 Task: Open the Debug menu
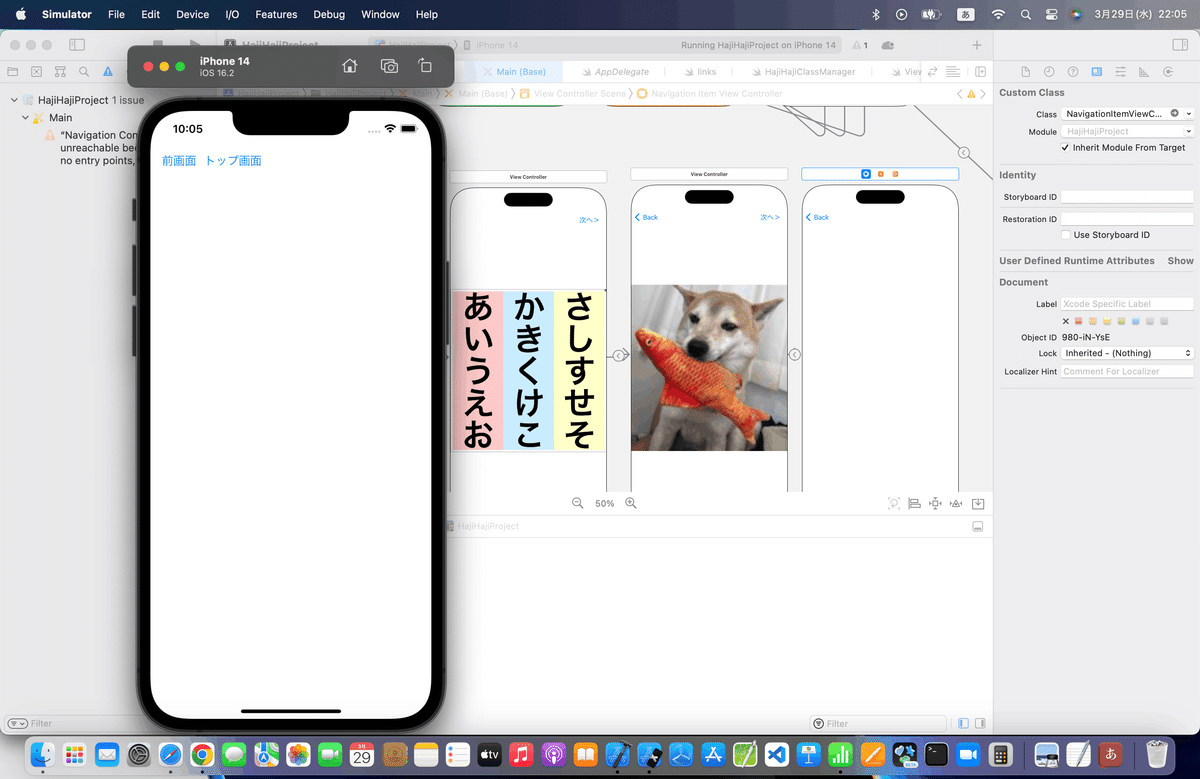pos(329,14)
